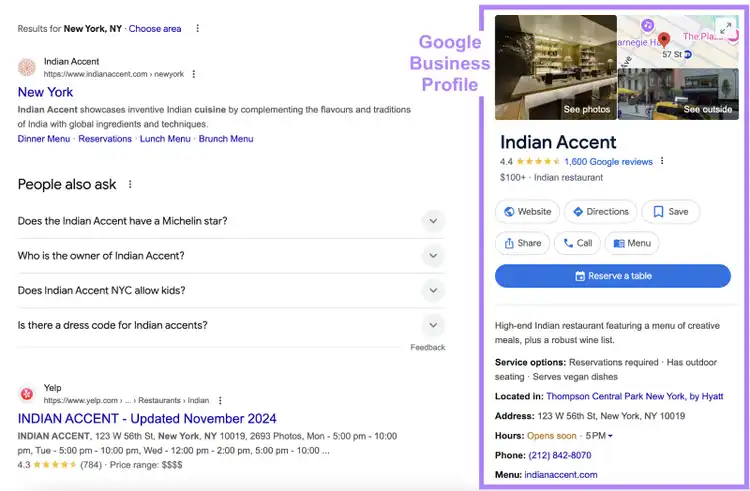750x491 pixels.
Task: Expand the map in the business profile
Action: 726,28
